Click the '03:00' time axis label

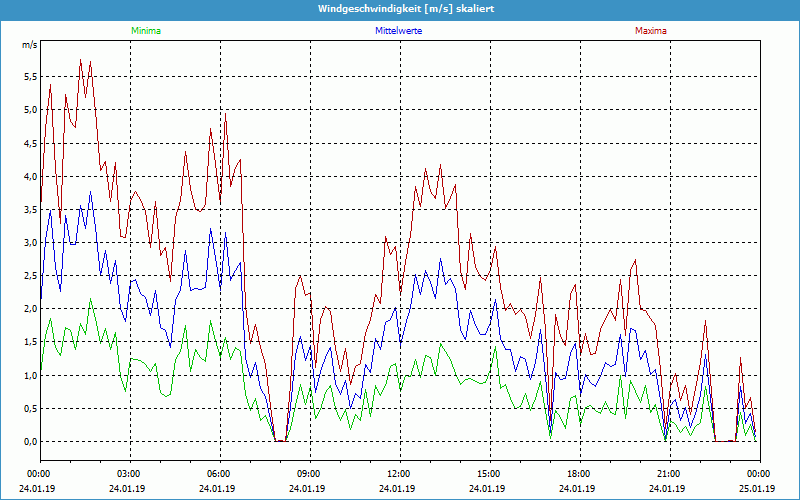pyautogui.click(x=131, y=474)
